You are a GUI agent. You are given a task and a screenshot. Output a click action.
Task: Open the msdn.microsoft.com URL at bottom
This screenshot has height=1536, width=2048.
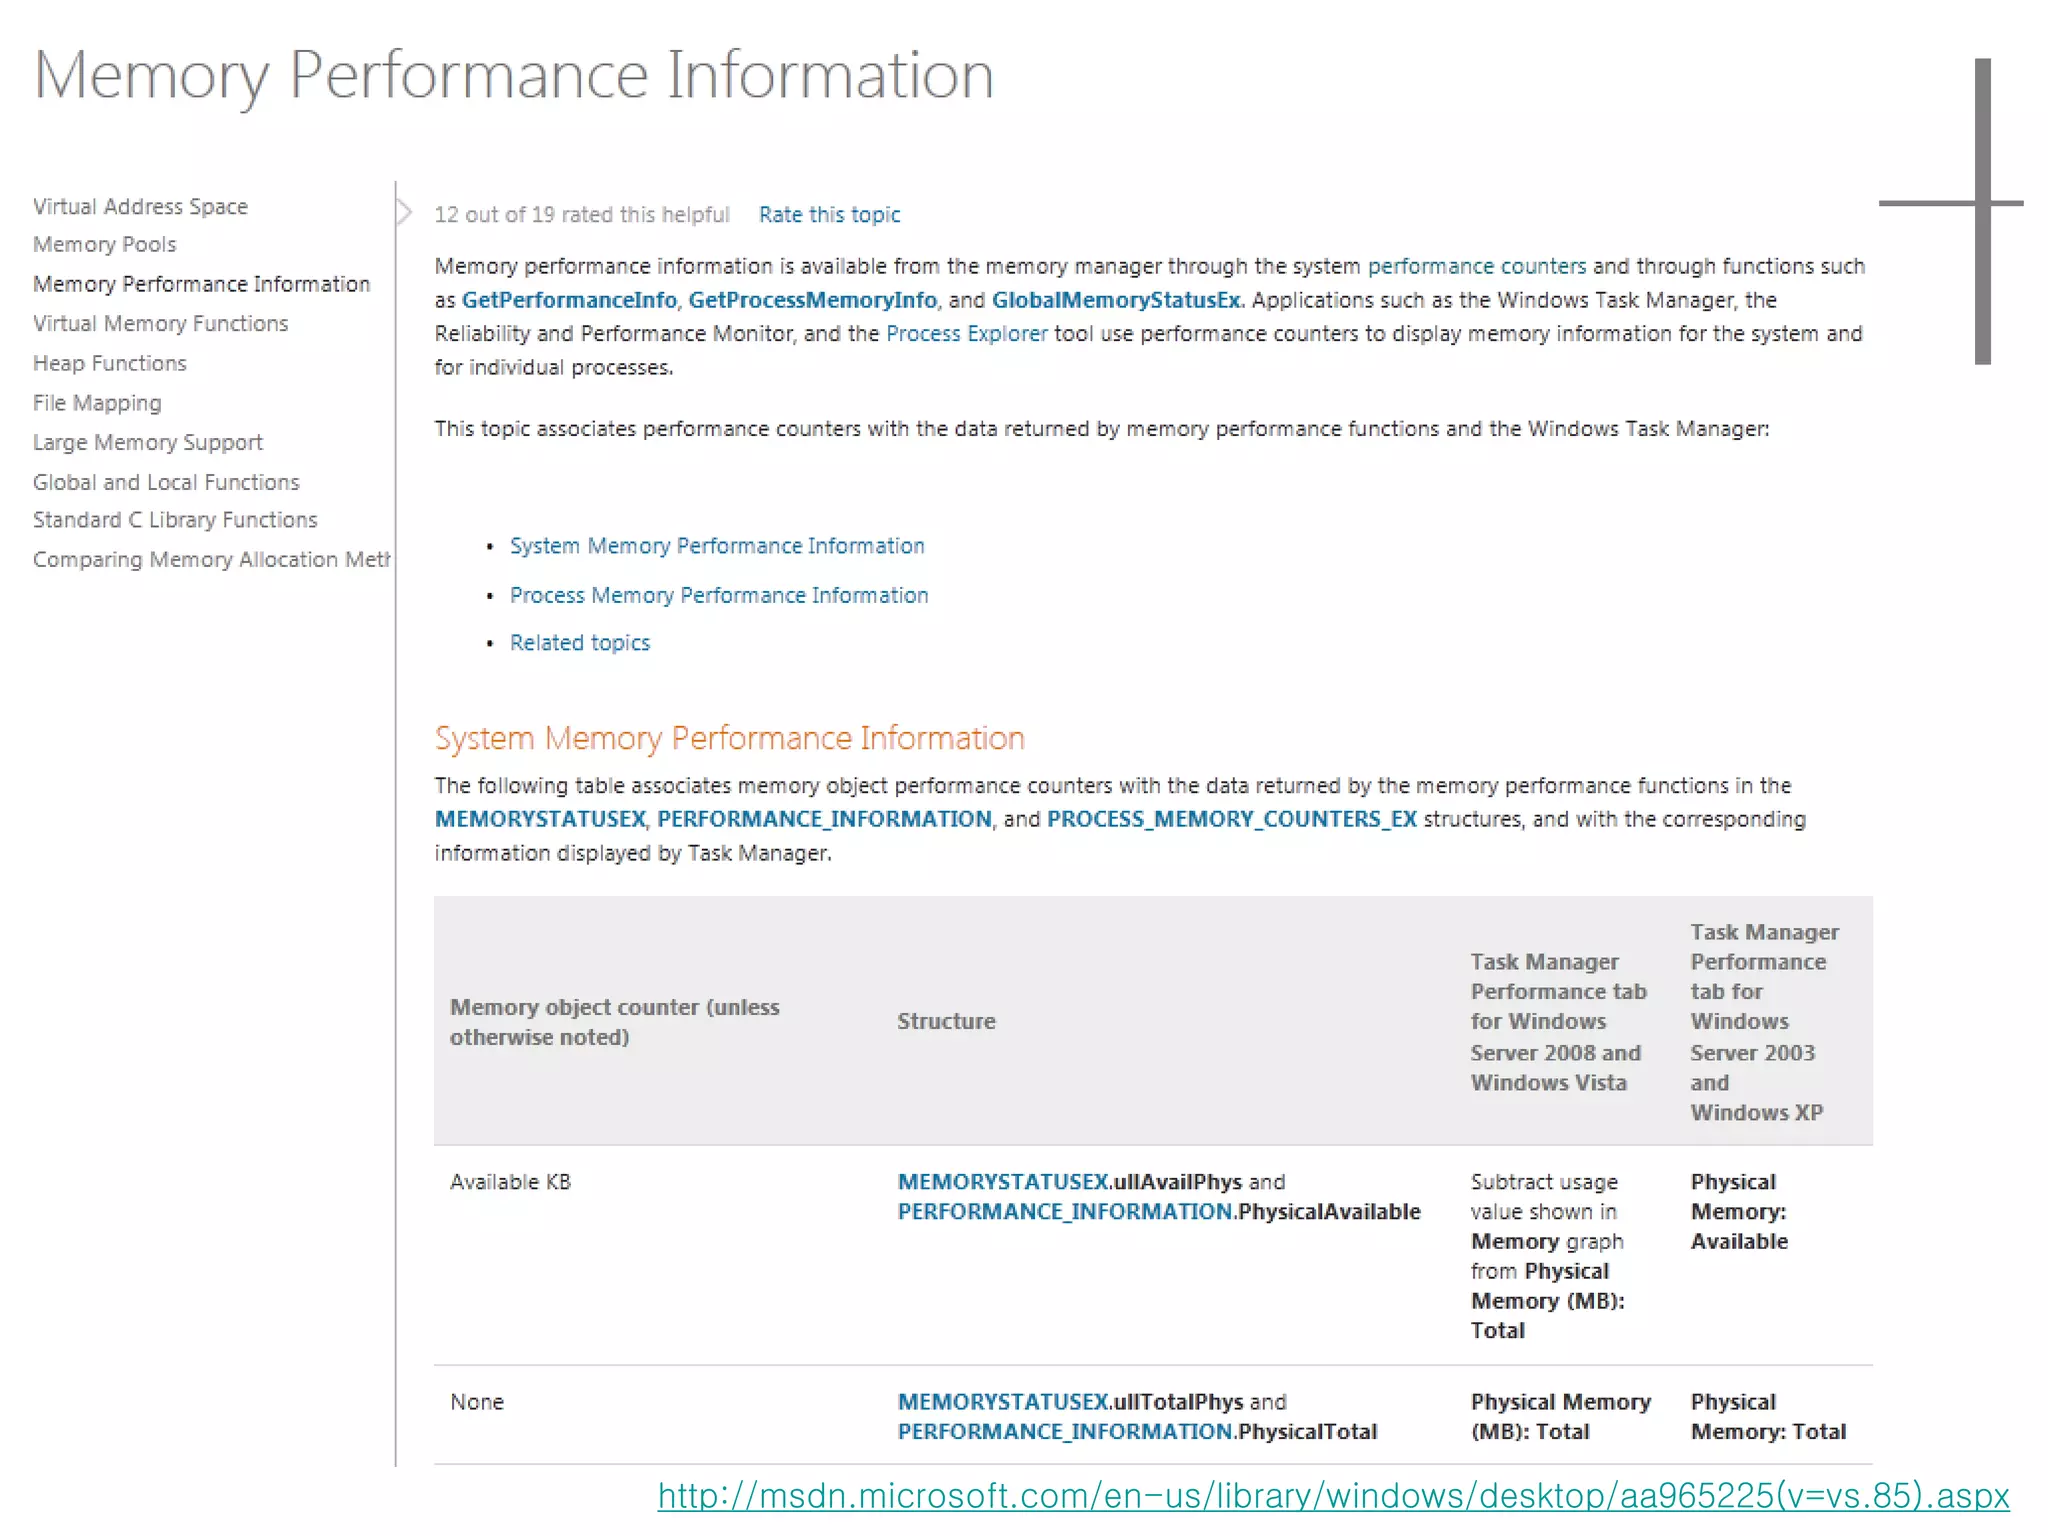tap(1333, 1496)
